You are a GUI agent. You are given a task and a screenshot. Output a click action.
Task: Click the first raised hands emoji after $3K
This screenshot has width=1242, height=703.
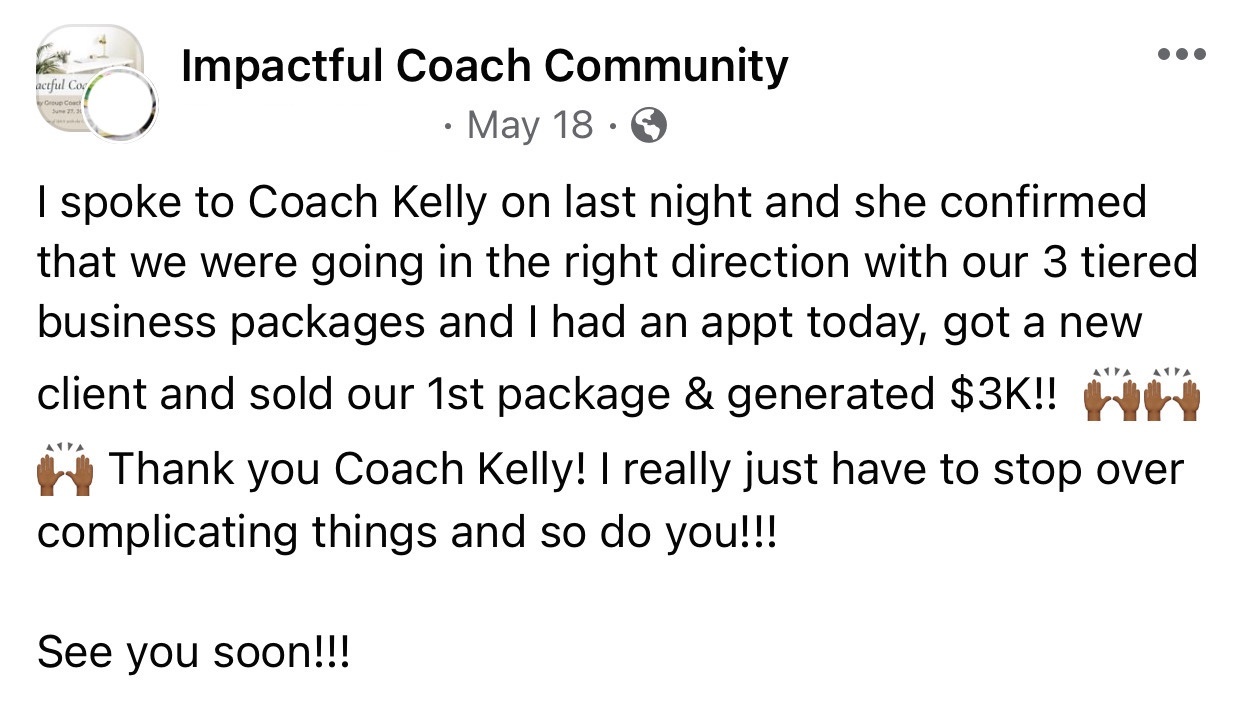click(1113, 398)
